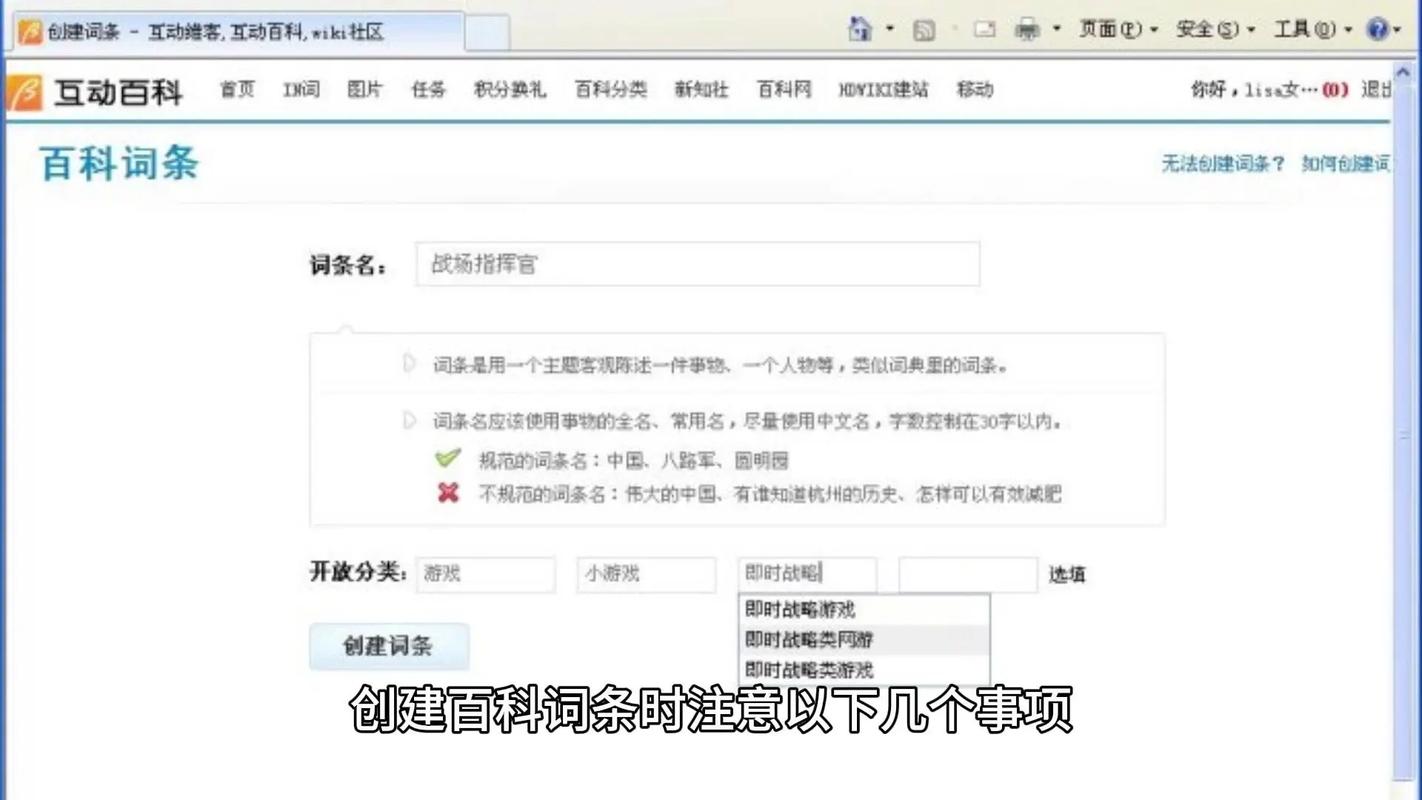Open the print options dropdown arrow
This screenshot has height=800, width=1422.
(1057, 29)
